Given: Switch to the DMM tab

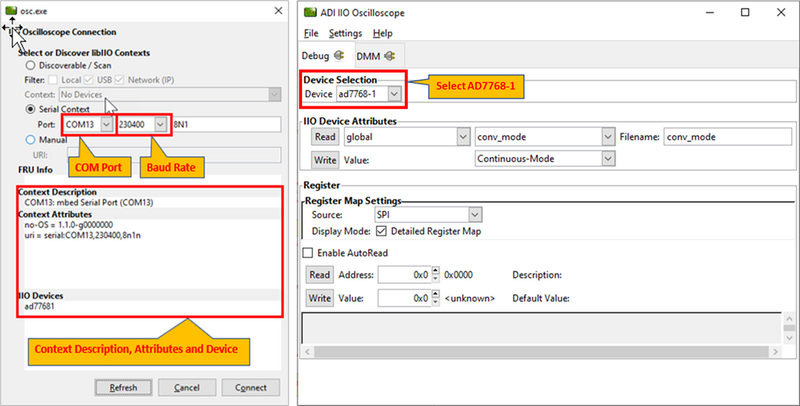Looking at the screenshot, I should pos(368,55).
